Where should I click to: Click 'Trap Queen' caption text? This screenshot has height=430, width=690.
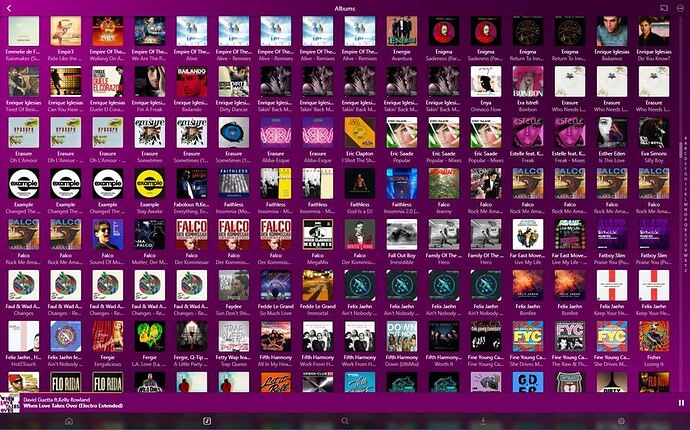click(x=234, y=364)
